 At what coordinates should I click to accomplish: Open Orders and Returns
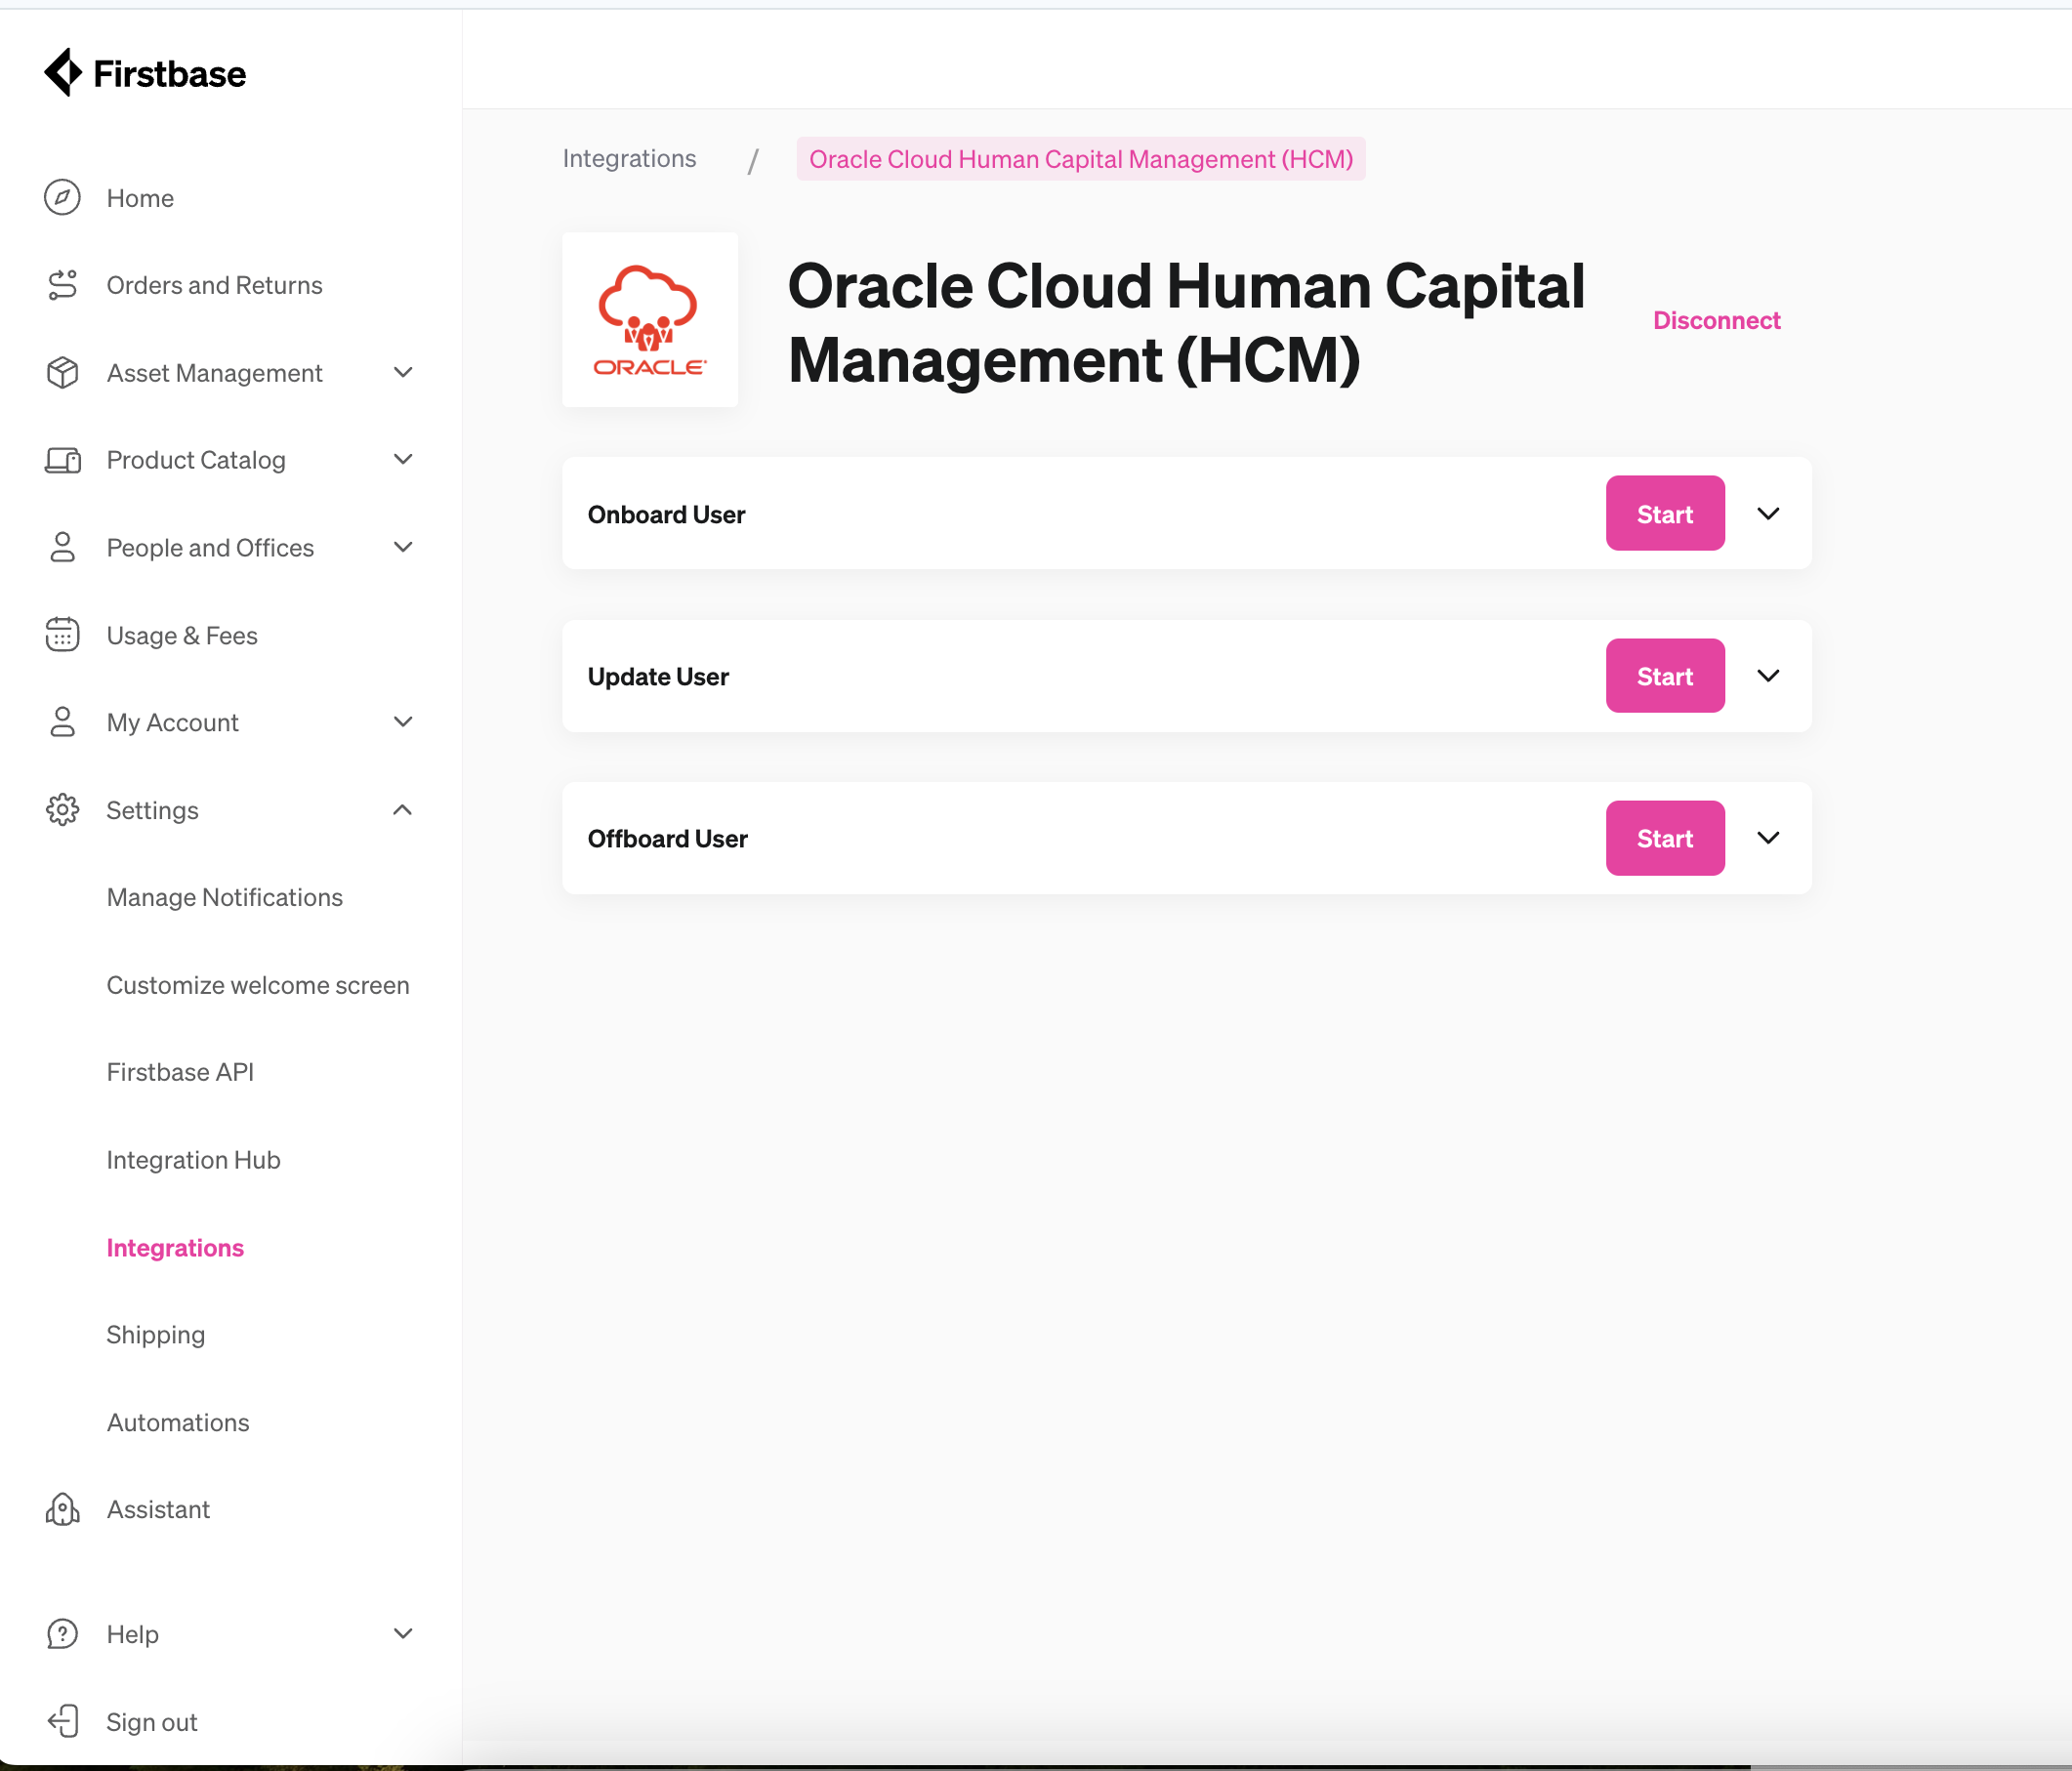(214, 285)
